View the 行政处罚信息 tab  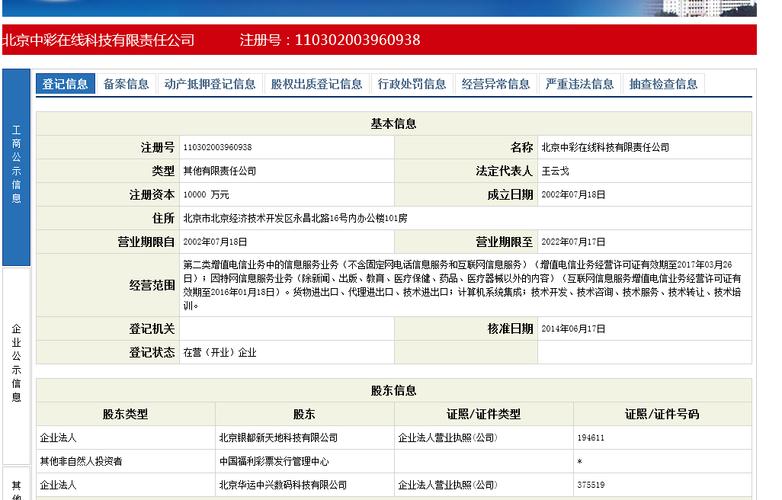click(412, 84)
